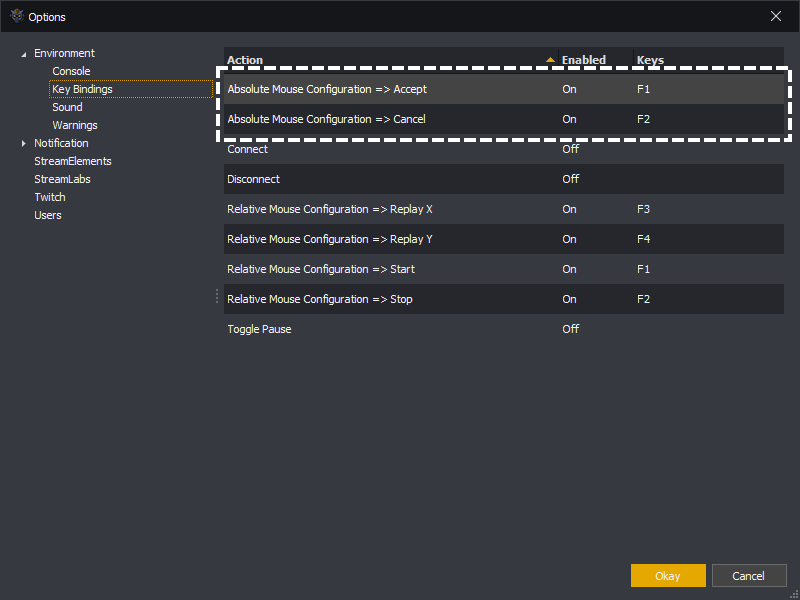Collapse the Environment tree node arrow
This screenshot has width=800, height=600.
tap(23, 54)
